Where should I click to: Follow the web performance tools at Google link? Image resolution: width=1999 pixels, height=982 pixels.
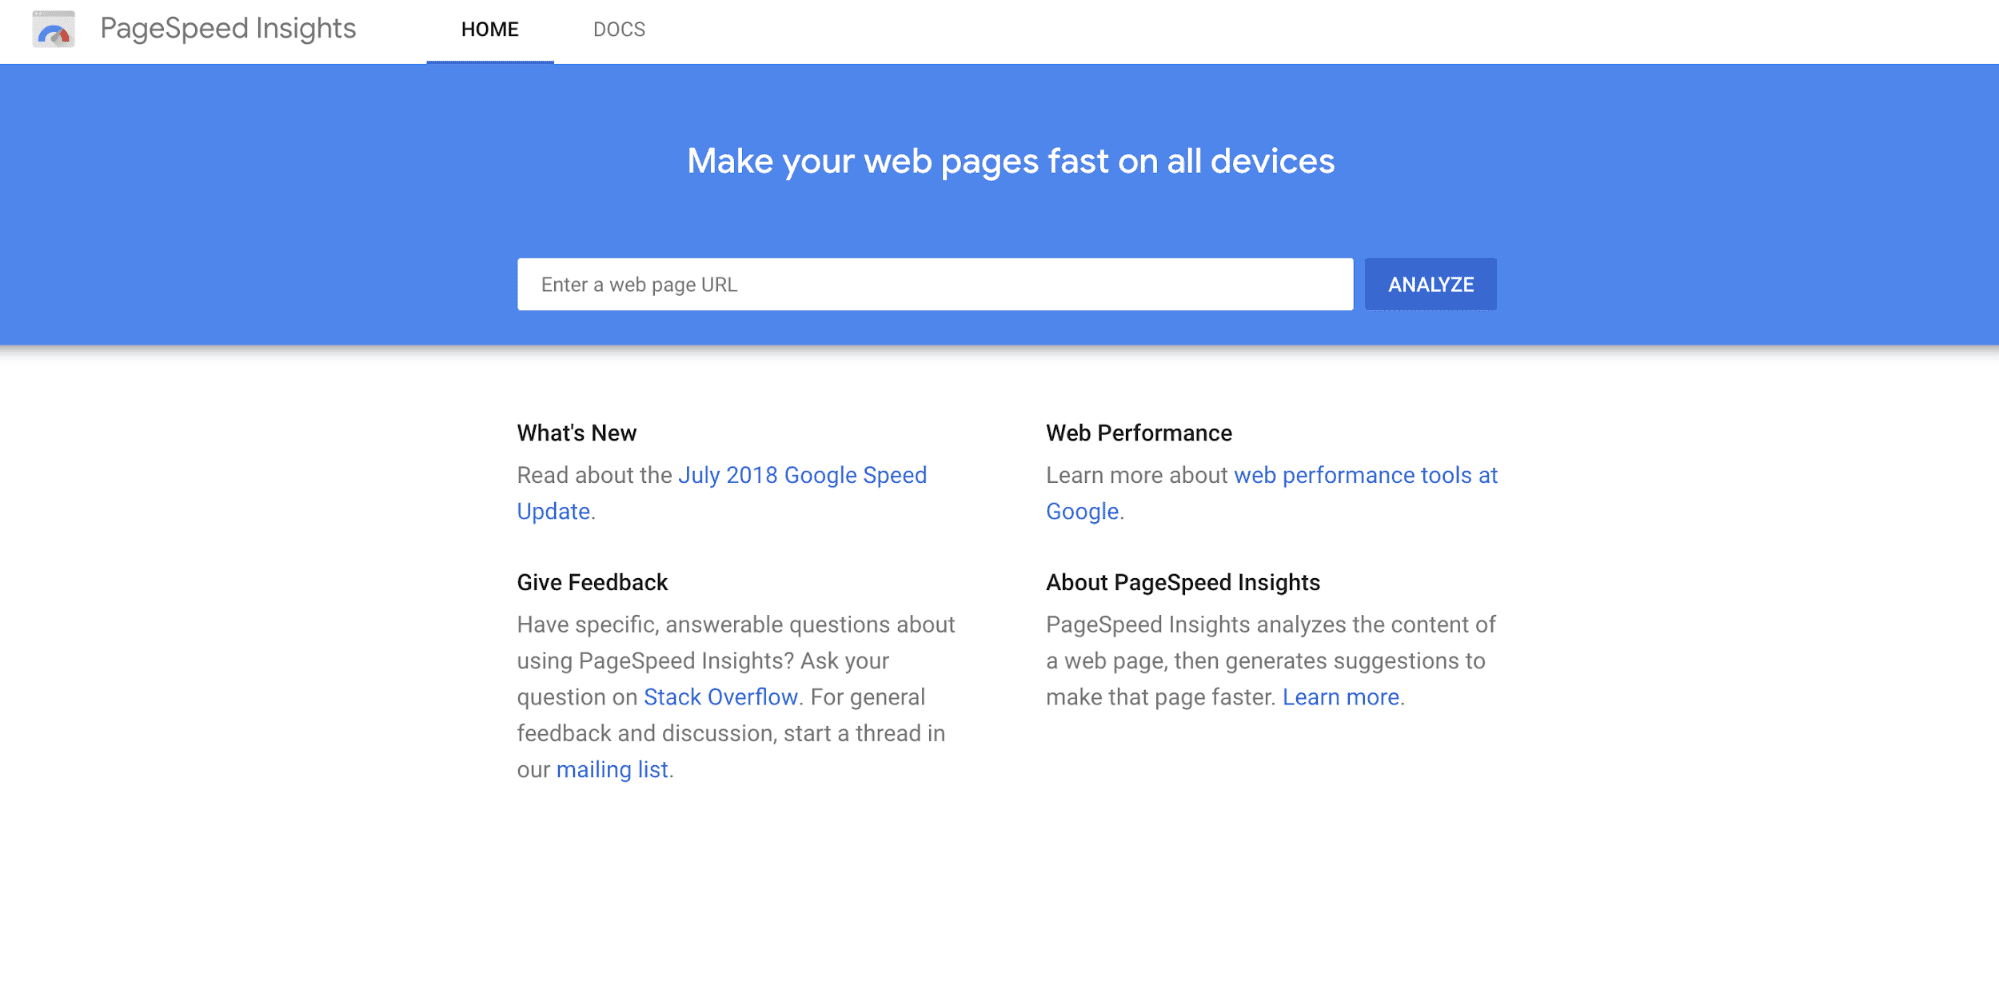click(1365, 476)
